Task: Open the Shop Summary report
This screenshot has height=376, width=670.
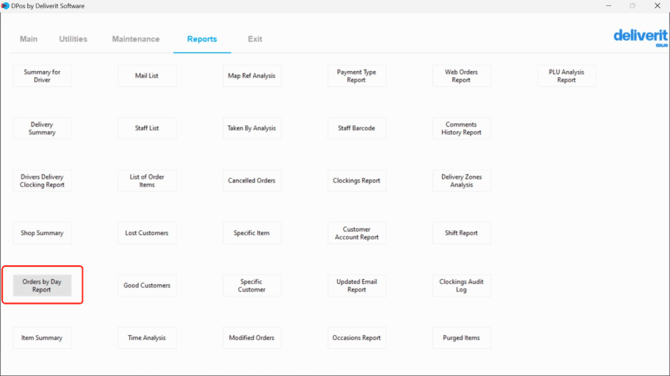Action: point(42,233)
